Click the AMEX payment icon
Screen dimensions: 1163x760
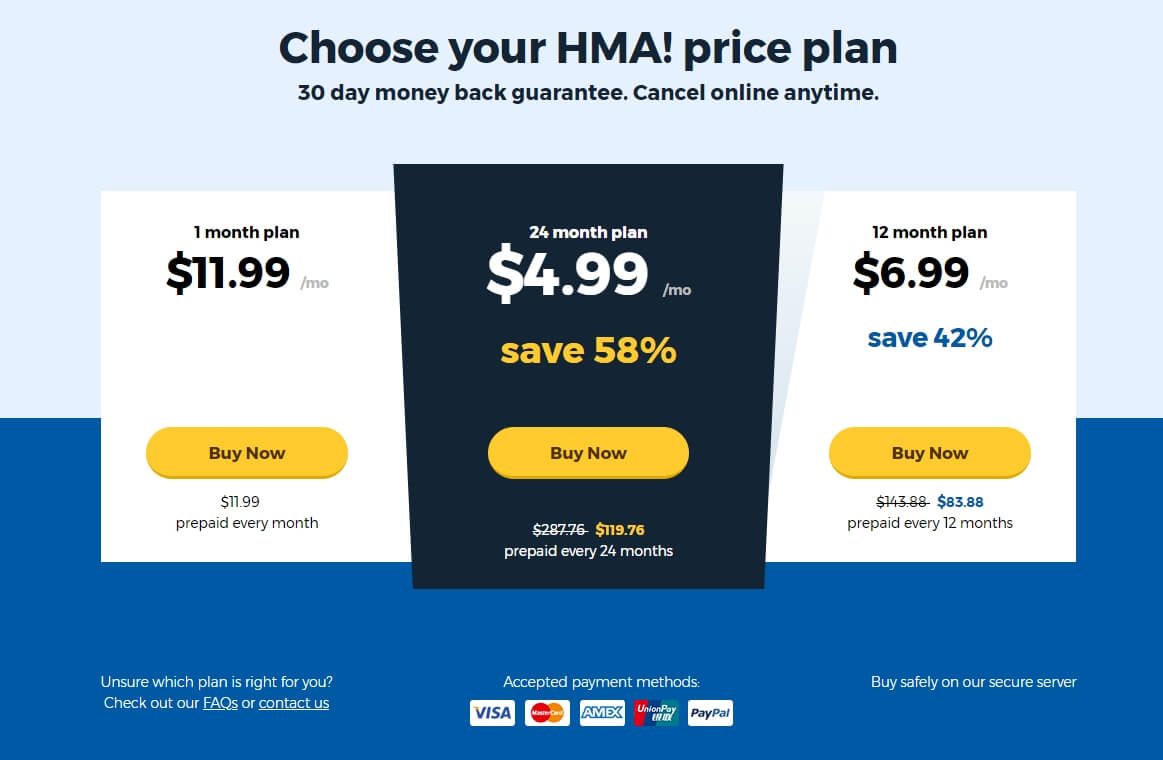(602, 713)
